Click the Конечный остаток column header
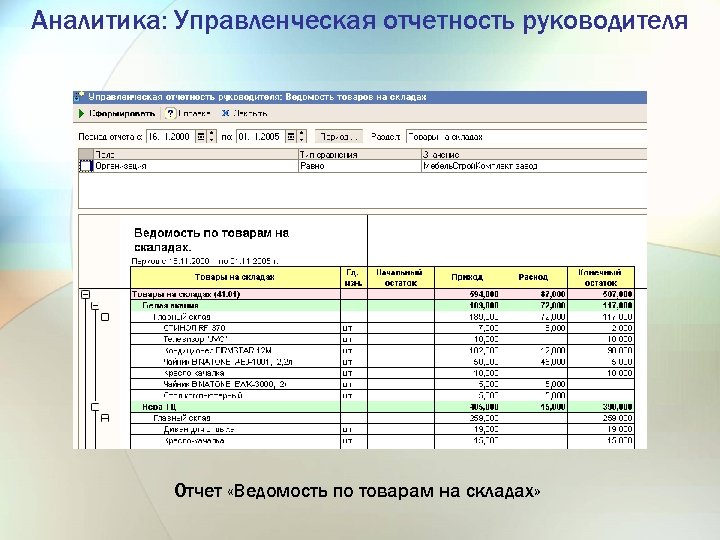This screenshot has width=720, height=540. (601, 277)
